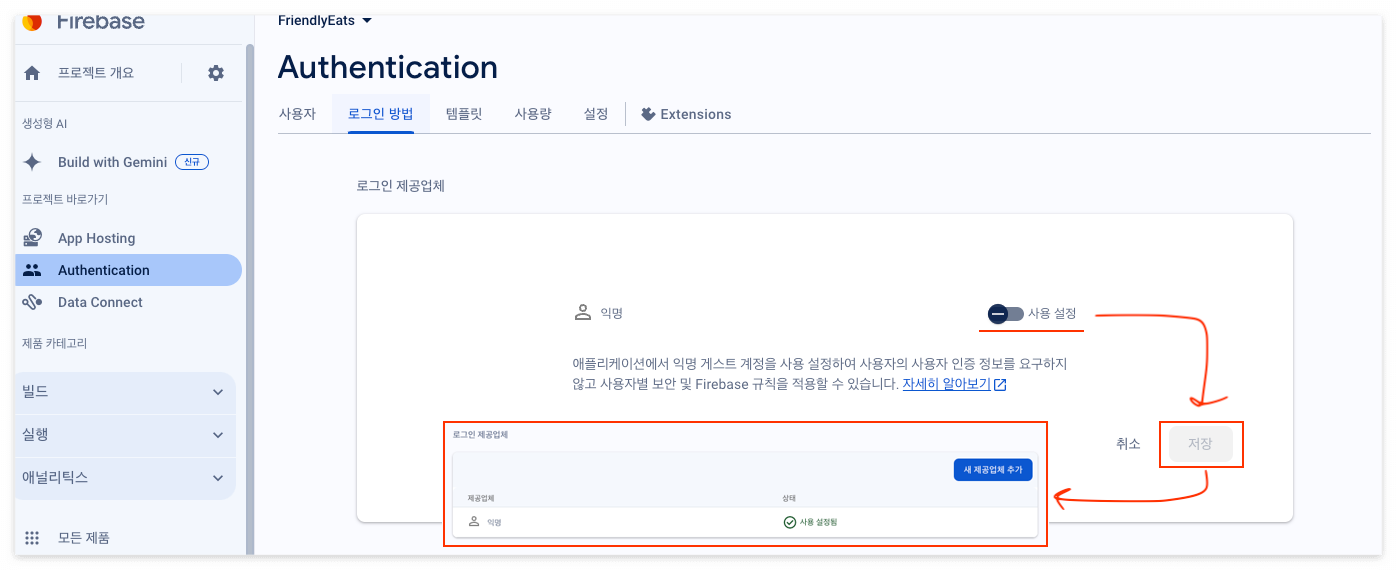Open the 자세히 알아보기 link
1397x570 pixels.
pyautogui.click(x=946, y=384)
